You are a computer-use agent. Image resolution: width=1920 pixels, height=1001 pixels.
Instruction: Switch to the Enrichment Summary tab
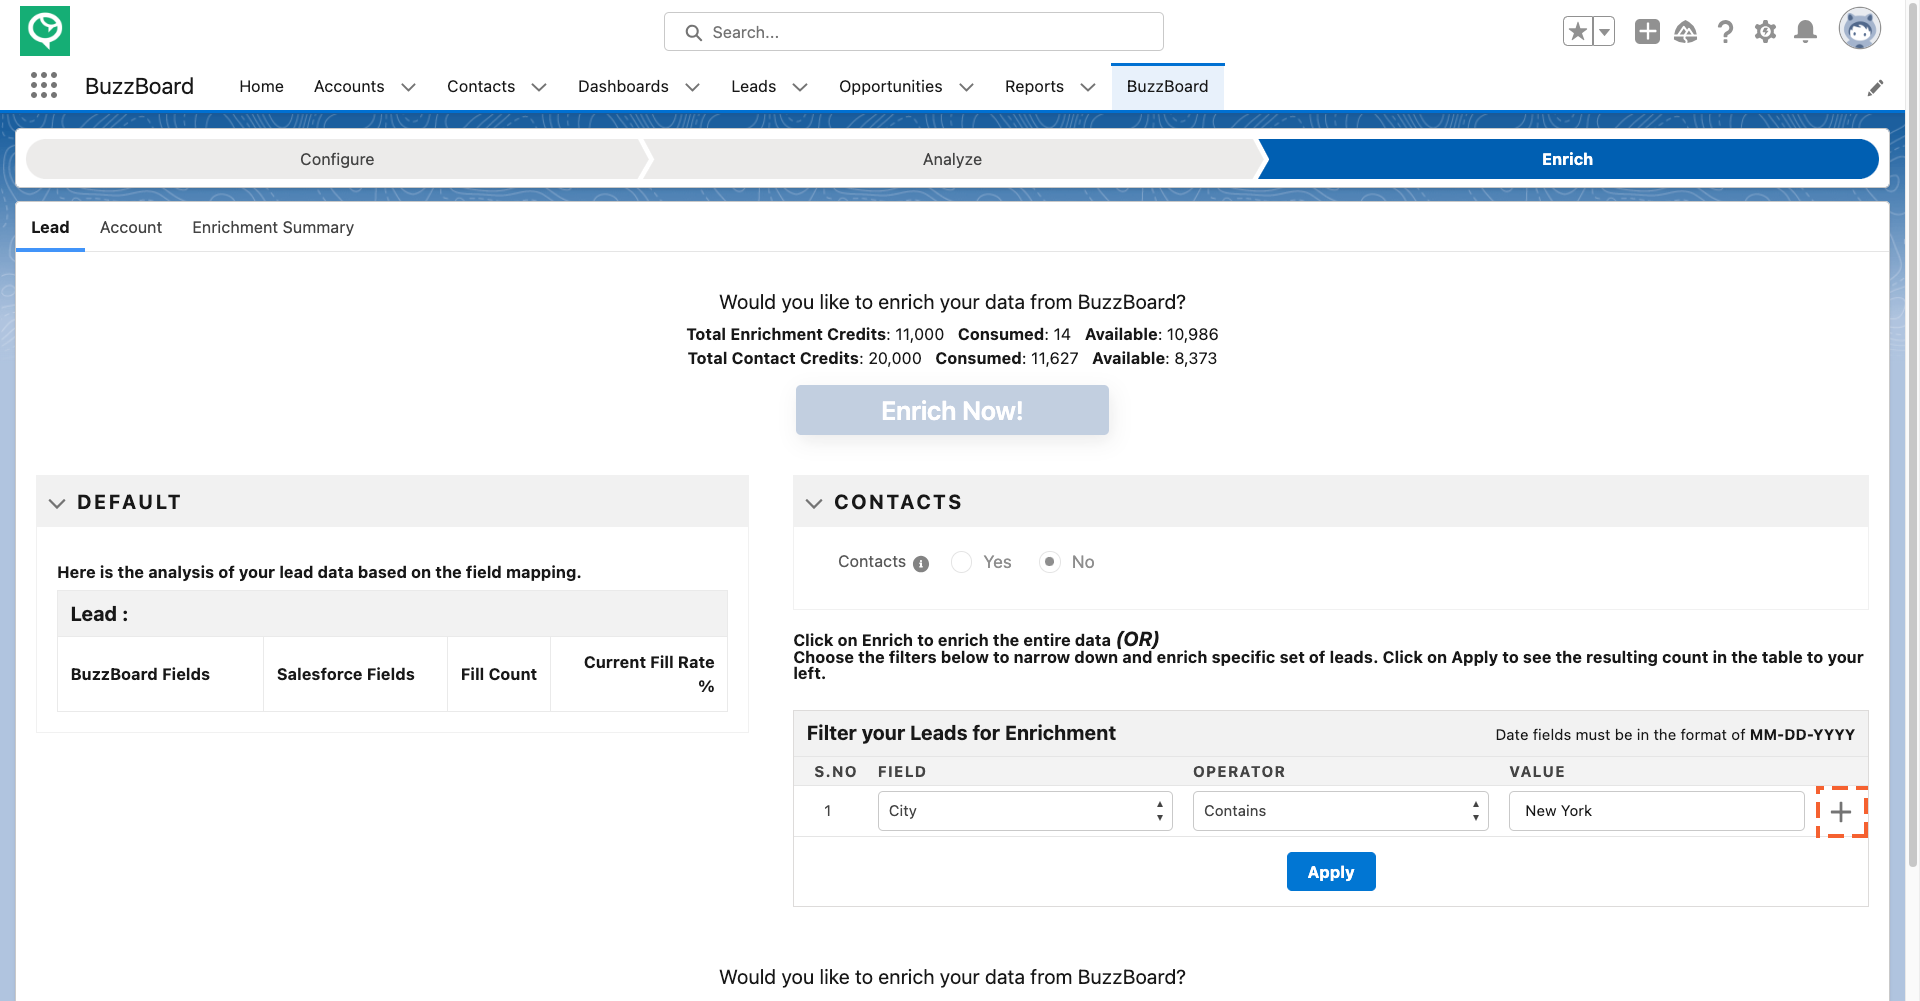pos(273,228)
